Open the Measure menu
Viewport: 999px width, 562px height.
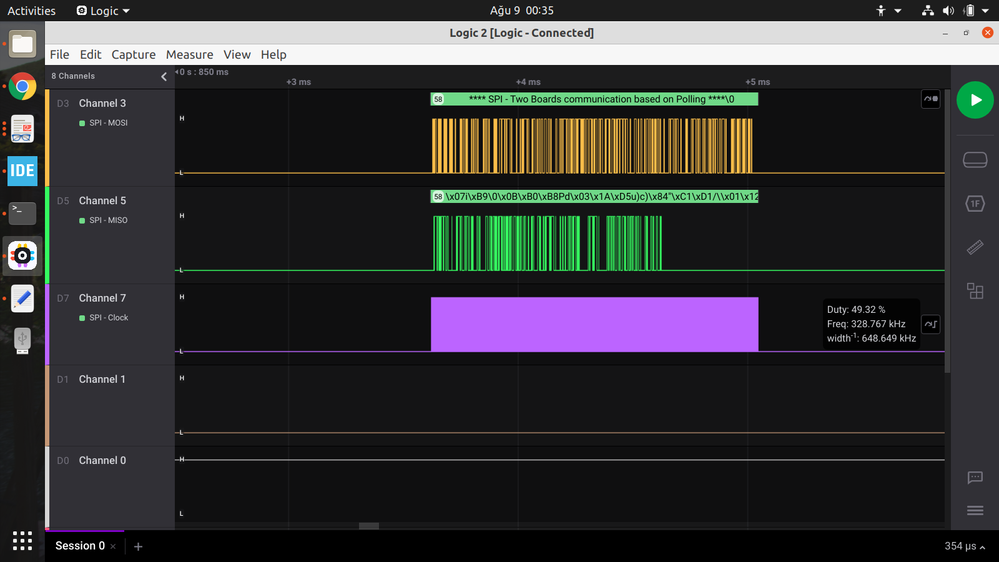[x=189, y=55]
